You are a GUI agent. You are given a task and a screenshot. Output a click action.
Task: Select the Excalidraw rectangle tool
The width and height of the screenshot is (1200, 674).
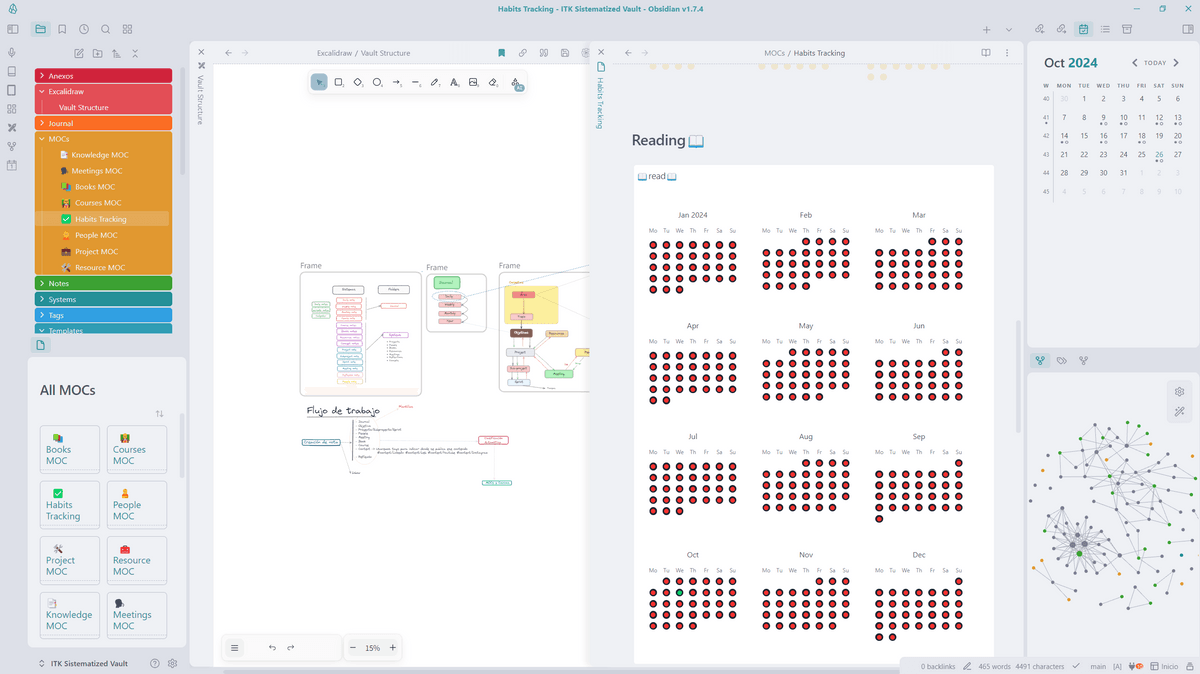tap(339, 82)
